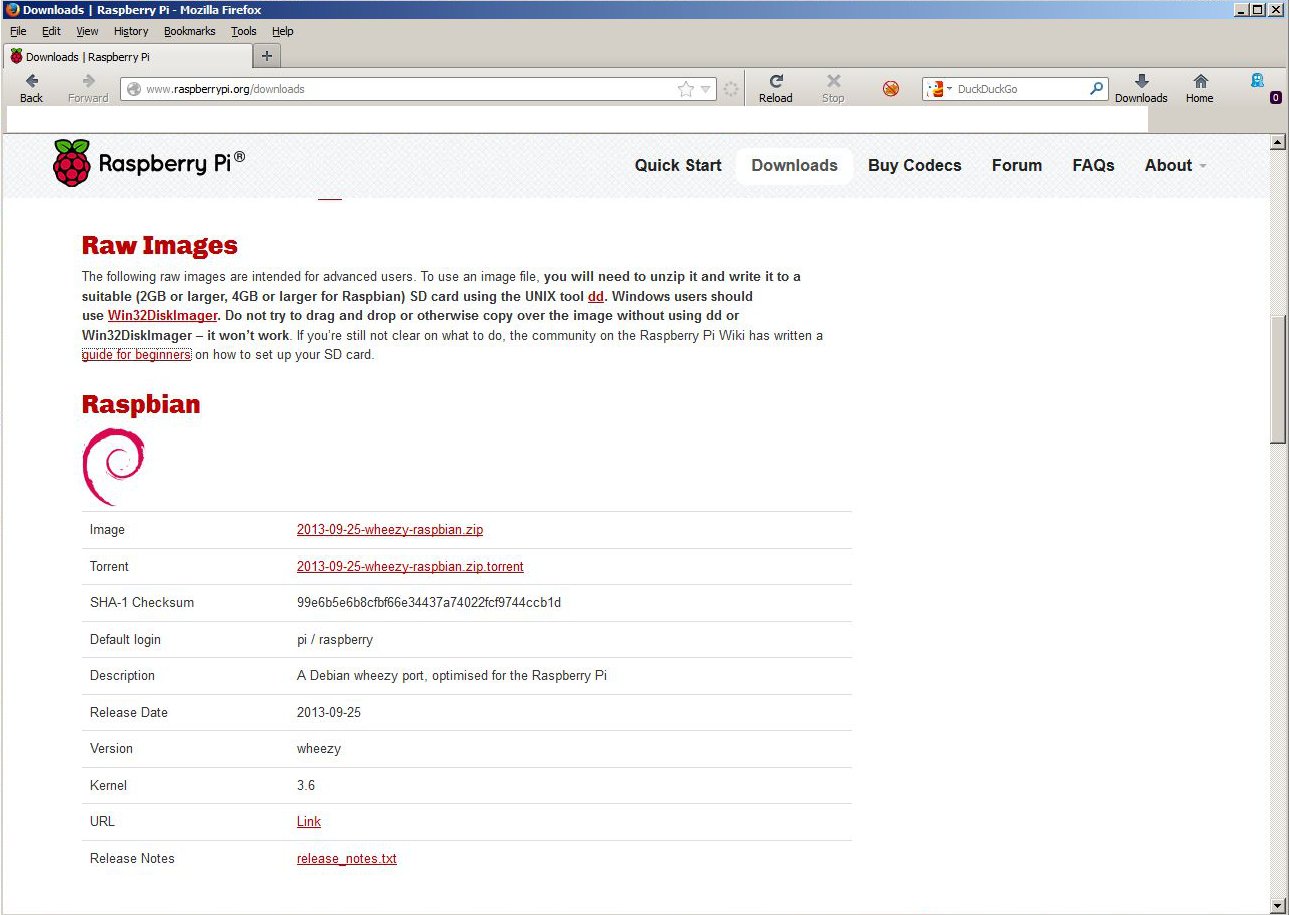Viewport: 1289px width, 915px height.
Task: Click the scrollbar down arrow
Action: 1277,905
